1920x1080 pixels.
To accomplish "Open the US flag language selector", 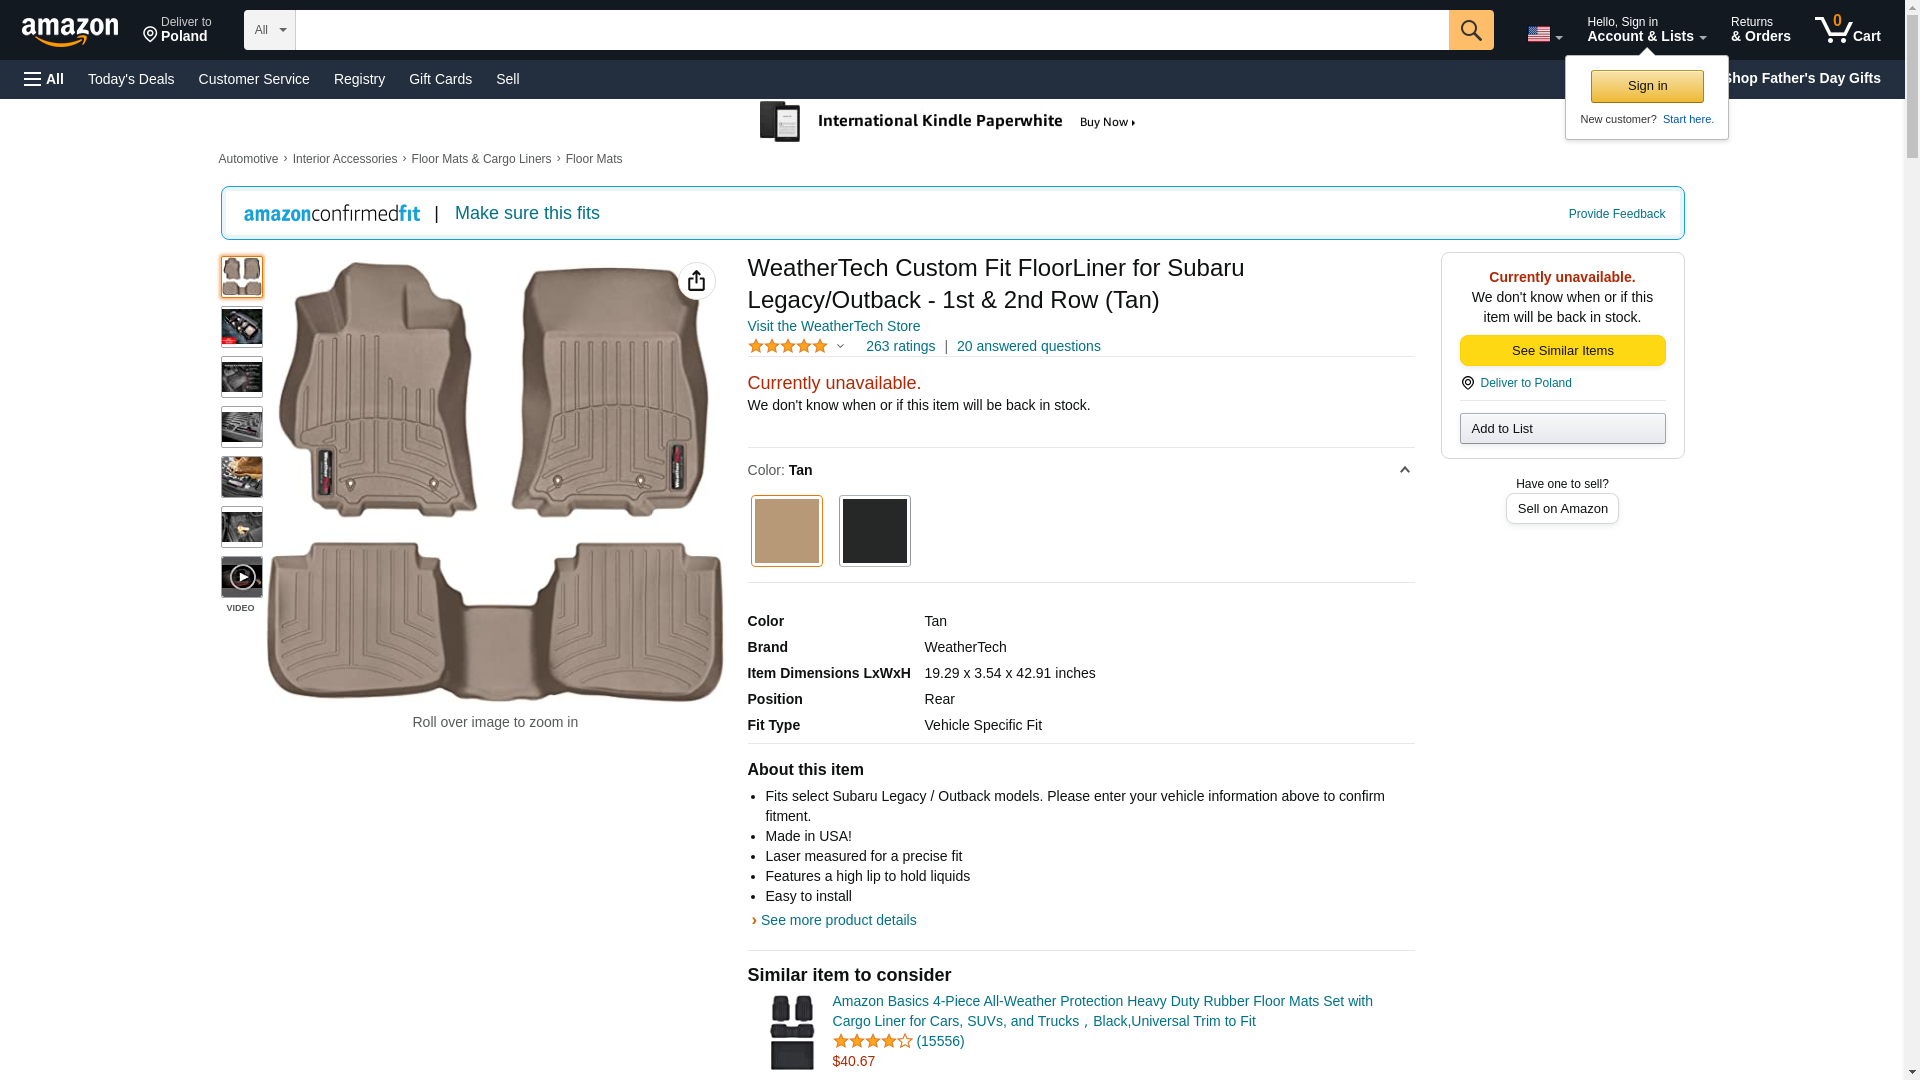I will pyautogui.click(x=1544, y=34).
